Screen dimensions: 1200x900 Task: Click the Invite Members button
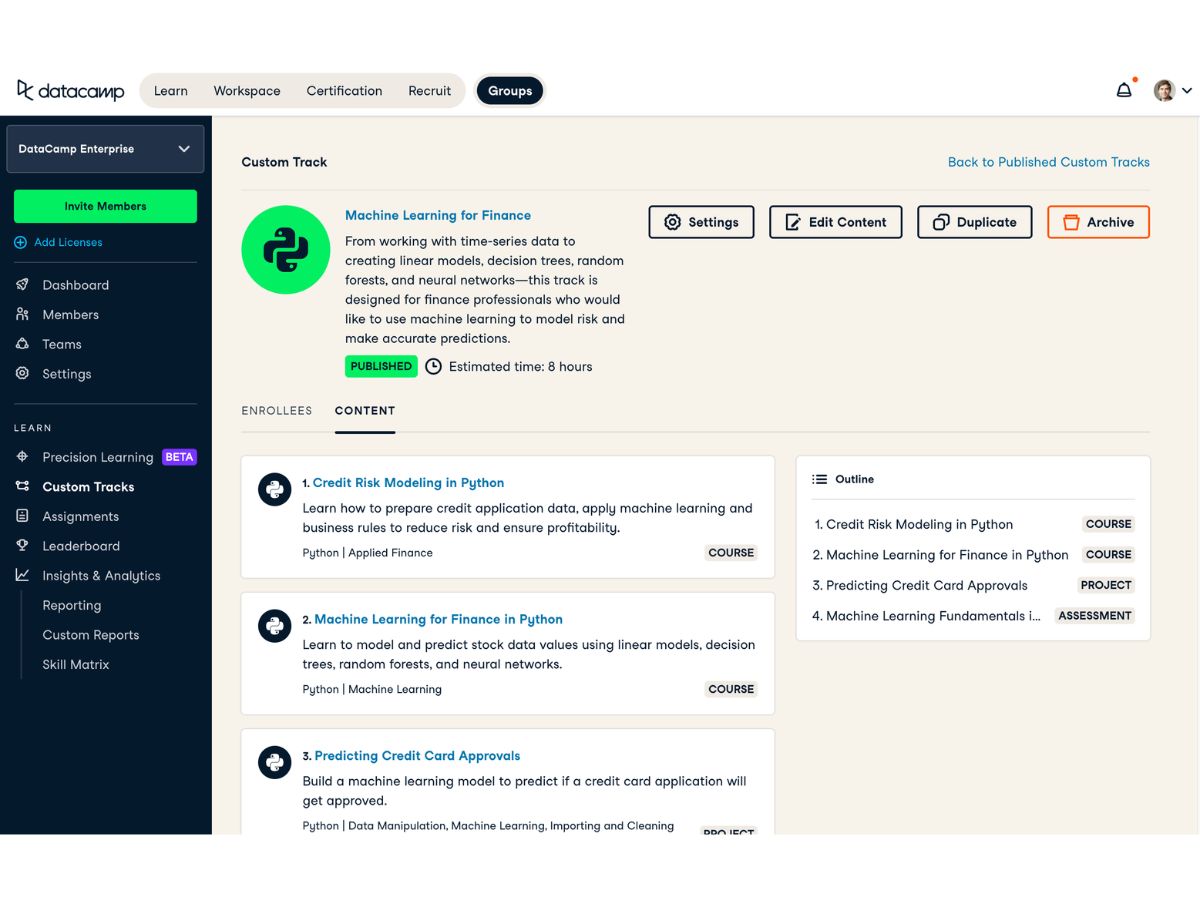point(105,206)
